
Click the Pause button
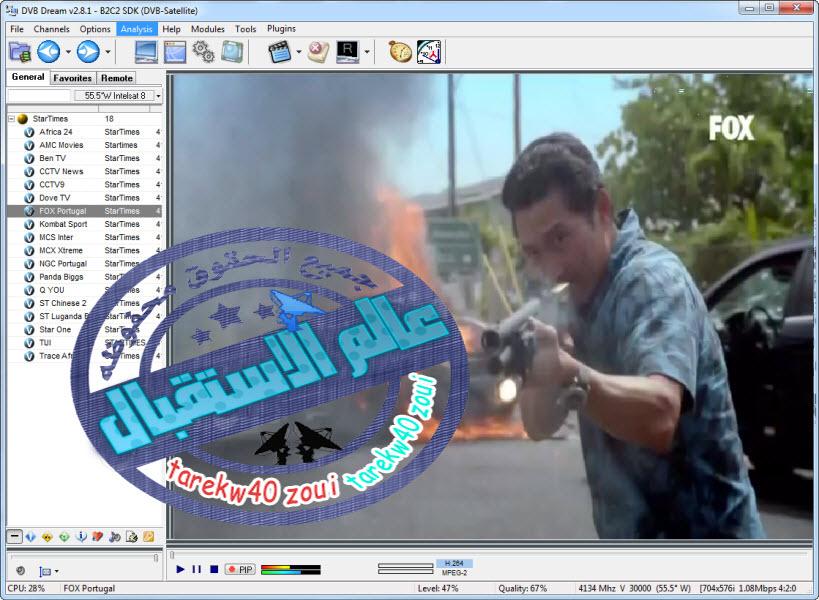(196, 569)
